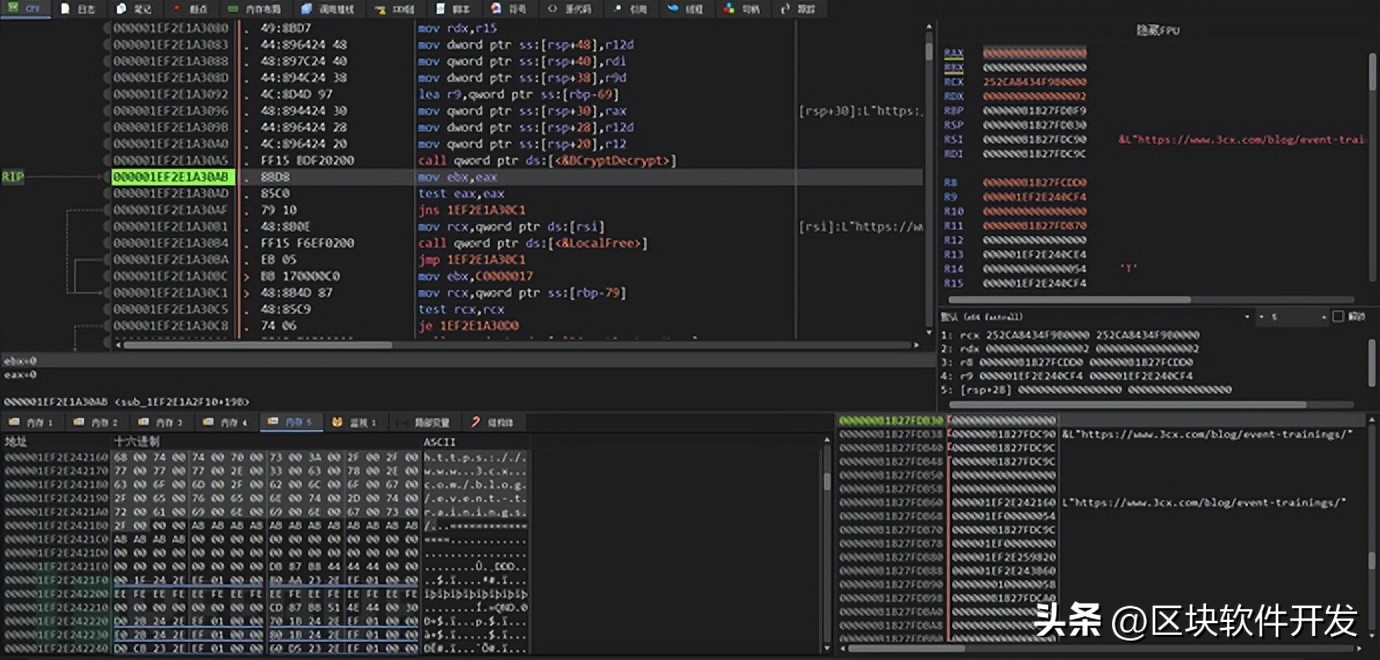1380x660 pixels.
Task: Click the disassembly horizontal scrollbar
Action: [300, 345]
